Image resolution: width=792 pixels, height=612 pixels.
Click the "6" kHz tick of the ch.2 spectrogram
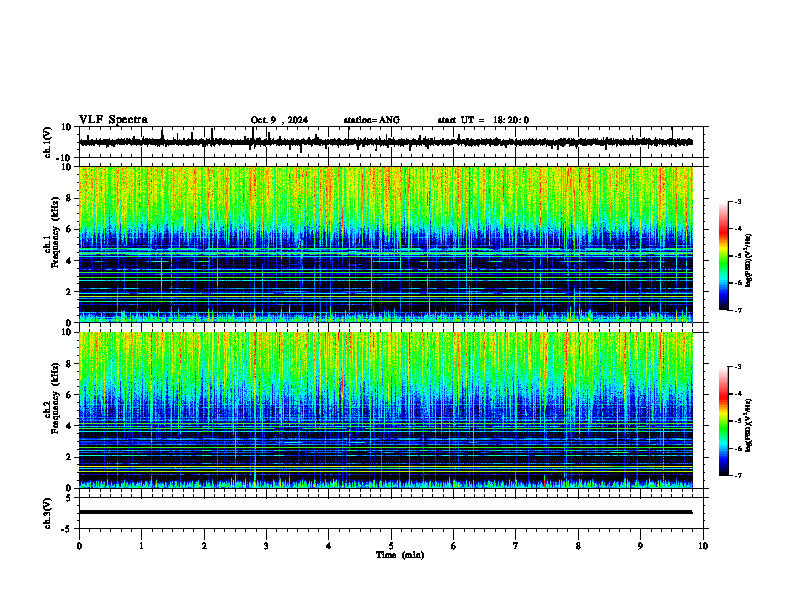69,395
